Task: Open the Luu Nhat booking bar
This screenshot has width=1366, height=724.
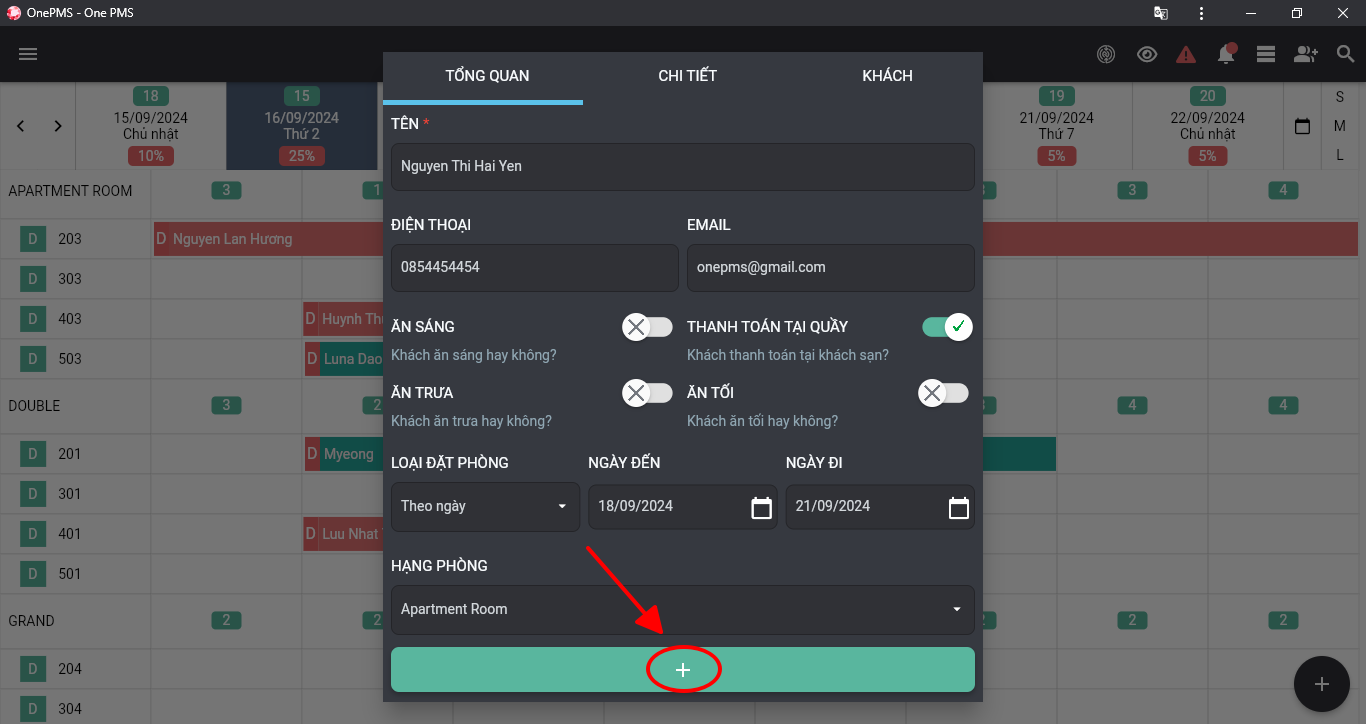Action: point(344,534)
